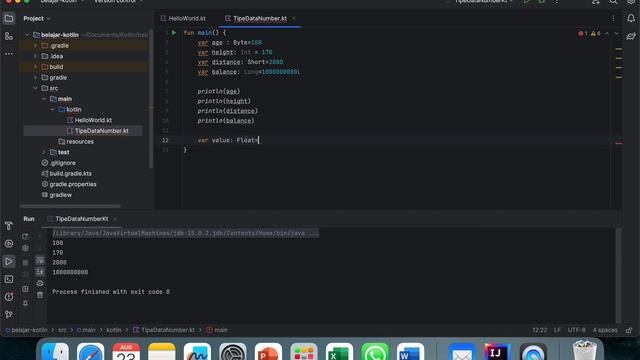
Task: Click the 4 spaces indent widget
Action: coord(605,330)
